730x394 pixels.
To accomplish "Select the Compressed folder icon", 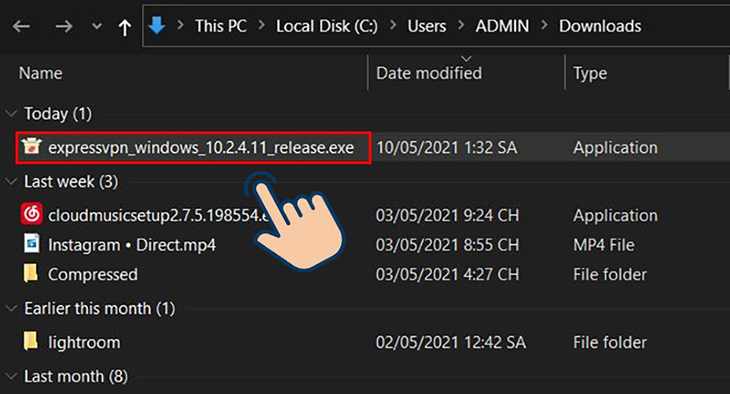I will click(x=31, y=273).
